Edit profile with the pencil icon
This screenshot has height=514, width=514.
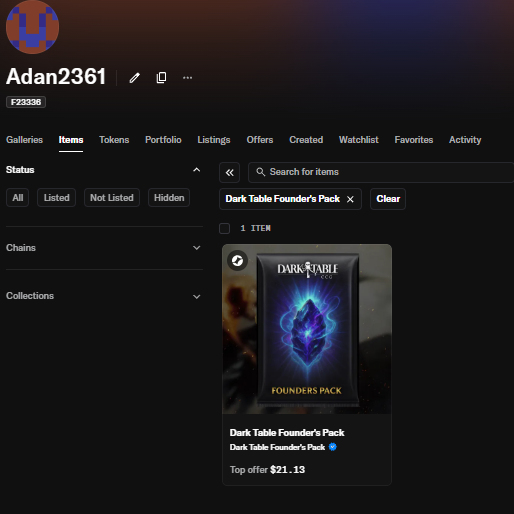click(x=135, y=78)
